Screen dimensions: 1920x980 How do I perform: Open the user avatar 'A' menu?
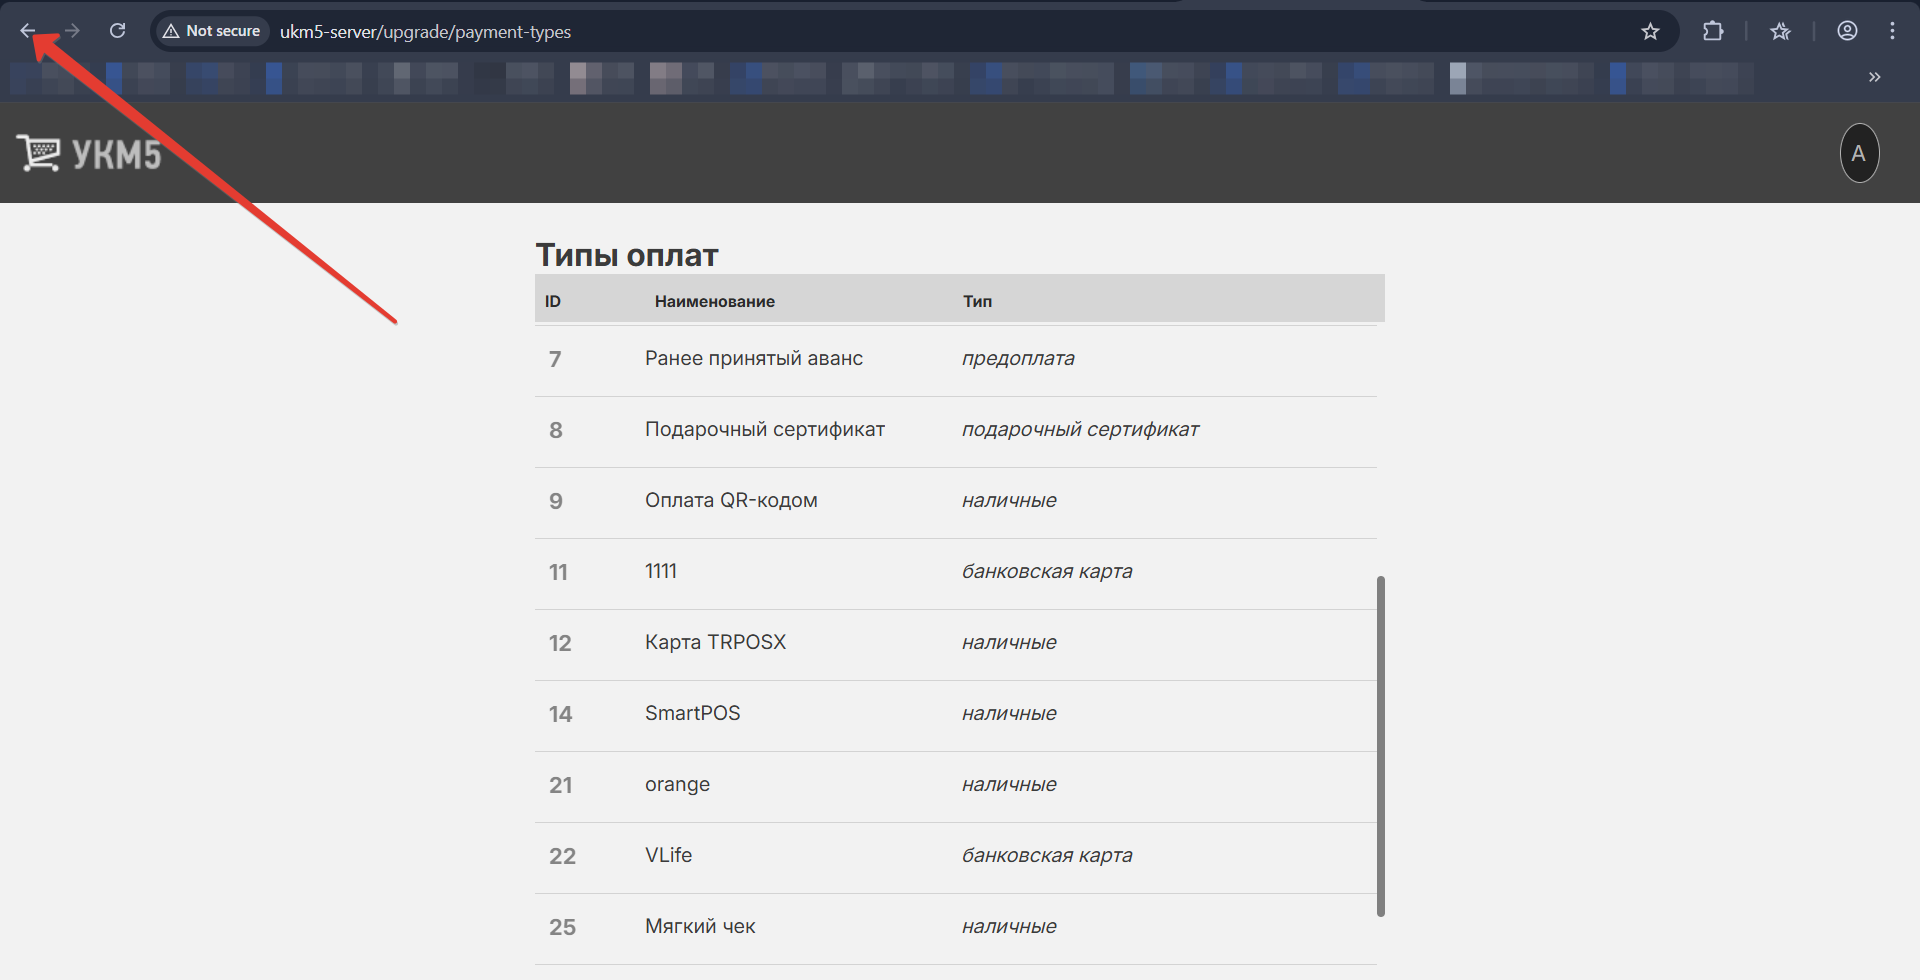tap(1859, 153)
